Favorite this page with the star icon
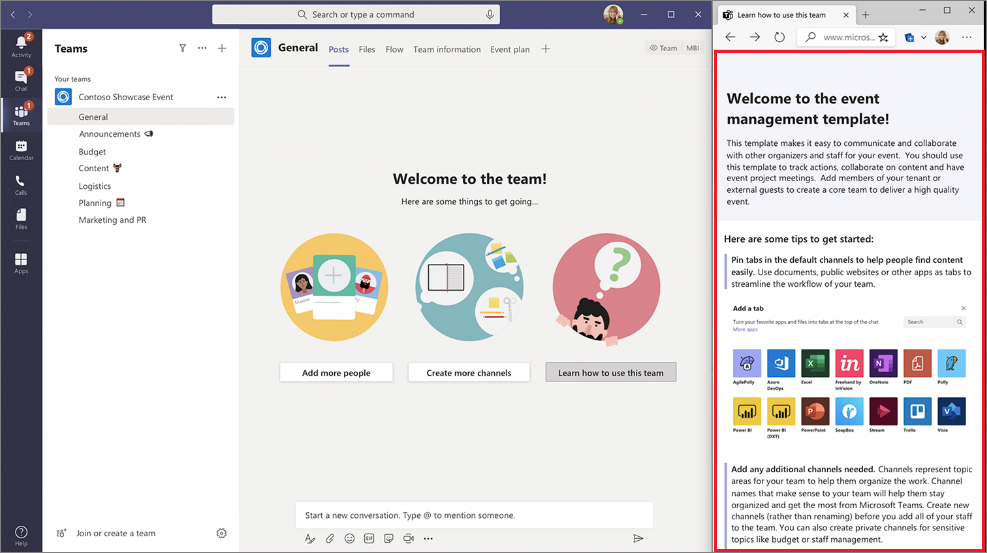Screen dimensions: 987x553 point(884,37)
